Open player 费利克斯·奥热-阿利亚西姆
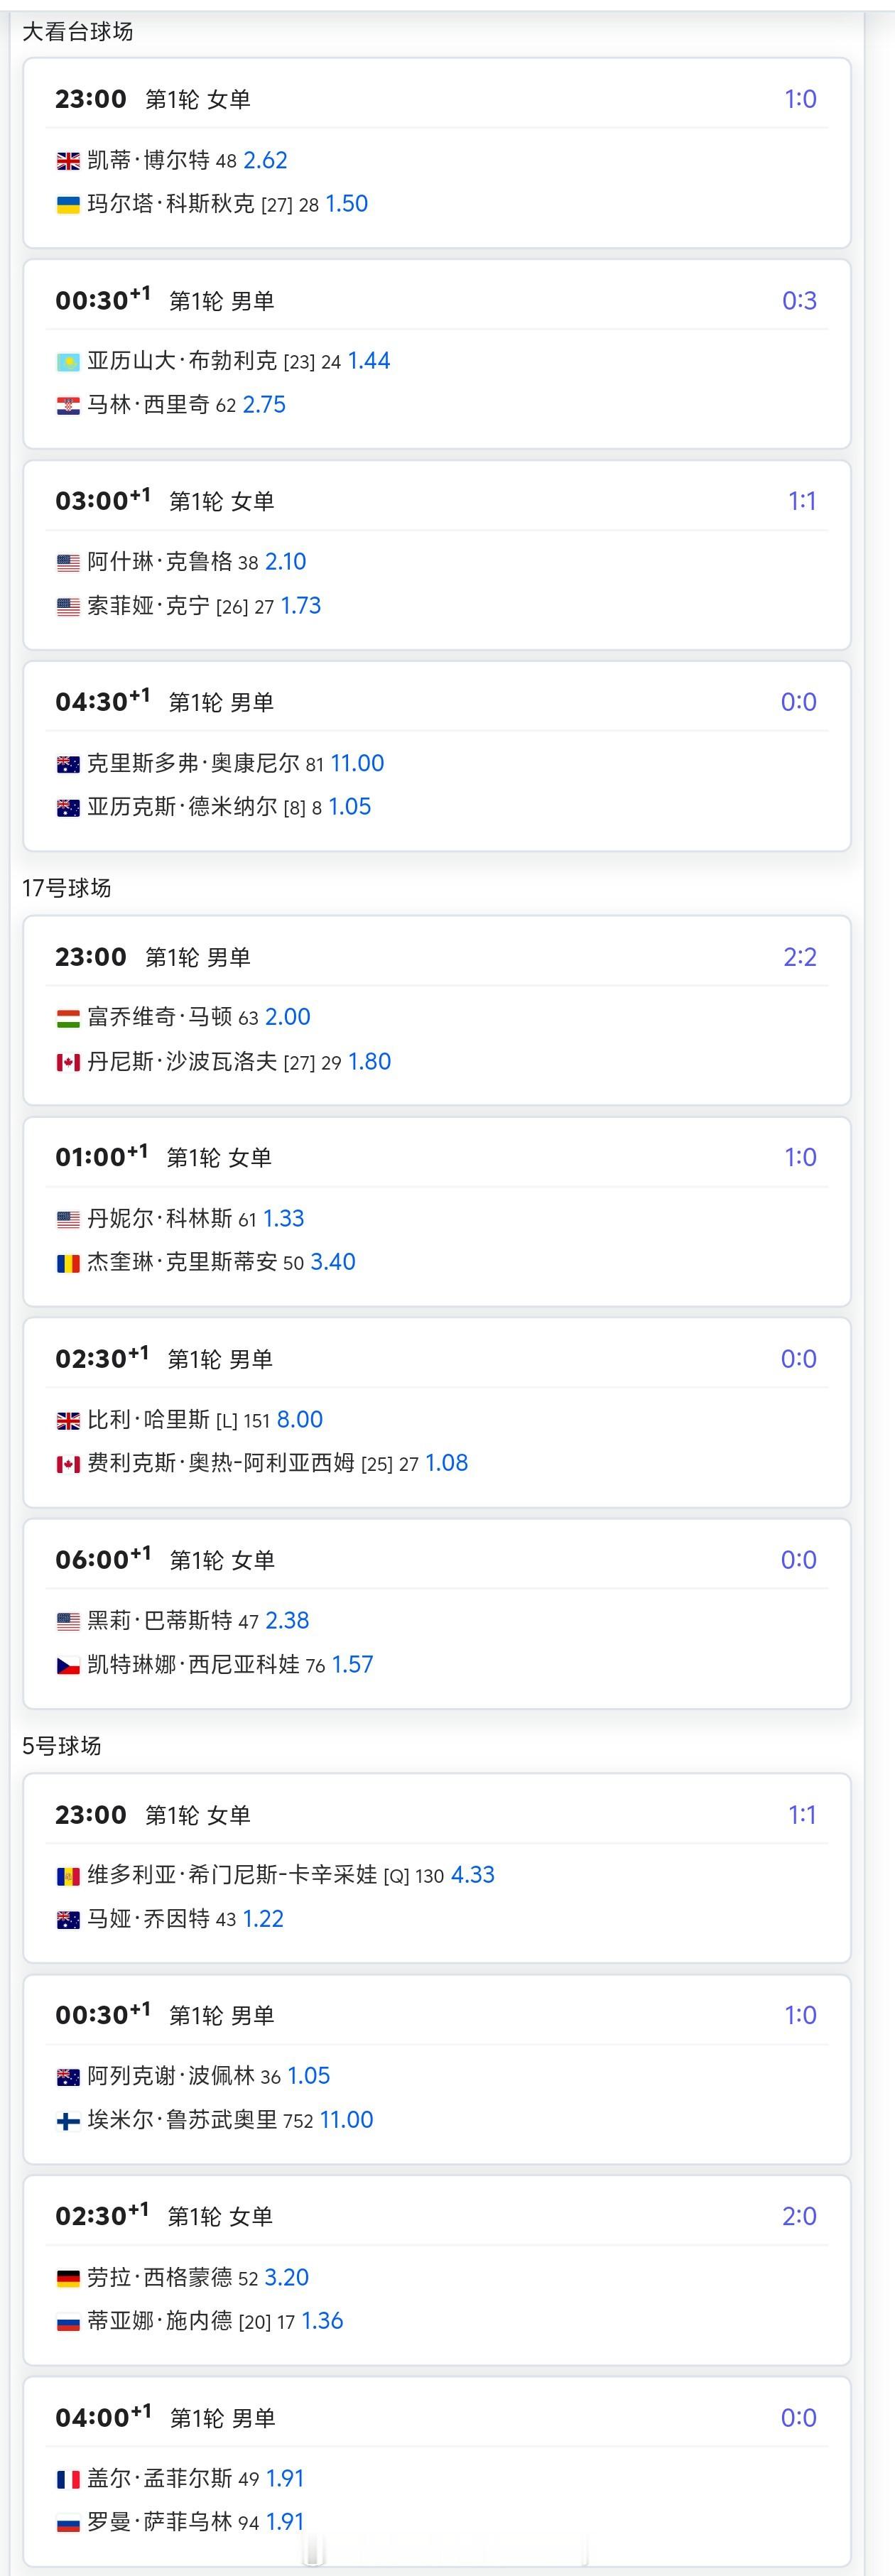895x2576 pixels. click(x=221, y=1463)
